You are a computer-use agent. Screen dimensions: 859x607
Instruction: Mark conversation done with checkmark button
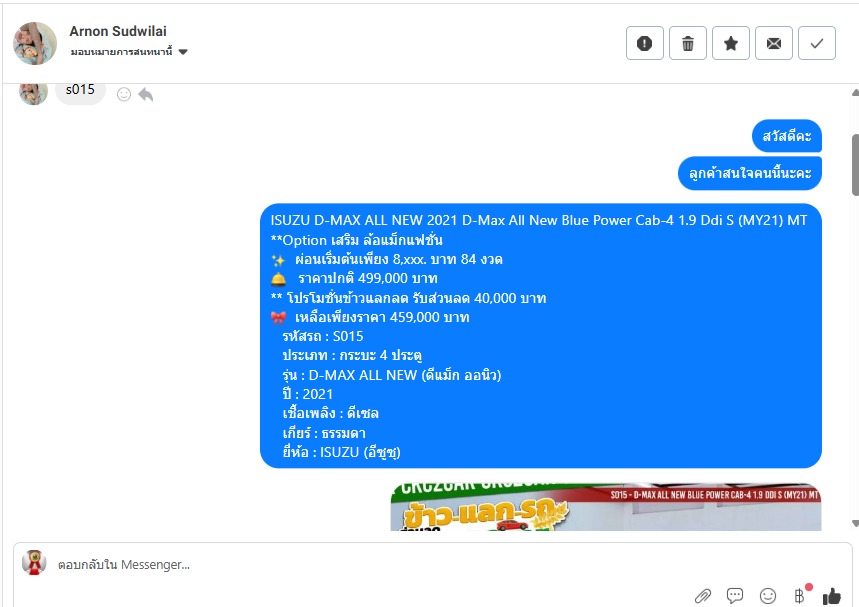817,43
